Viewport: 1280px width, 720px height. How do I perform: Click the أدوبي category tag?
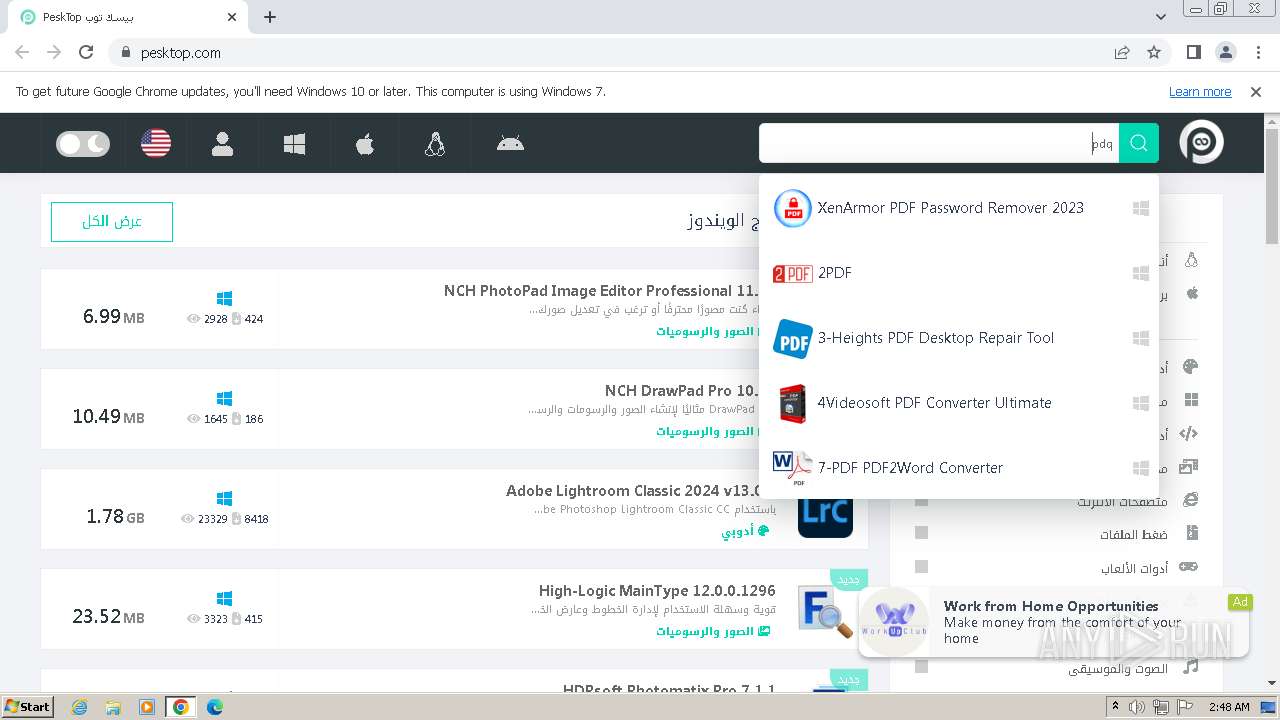point(745,531)
